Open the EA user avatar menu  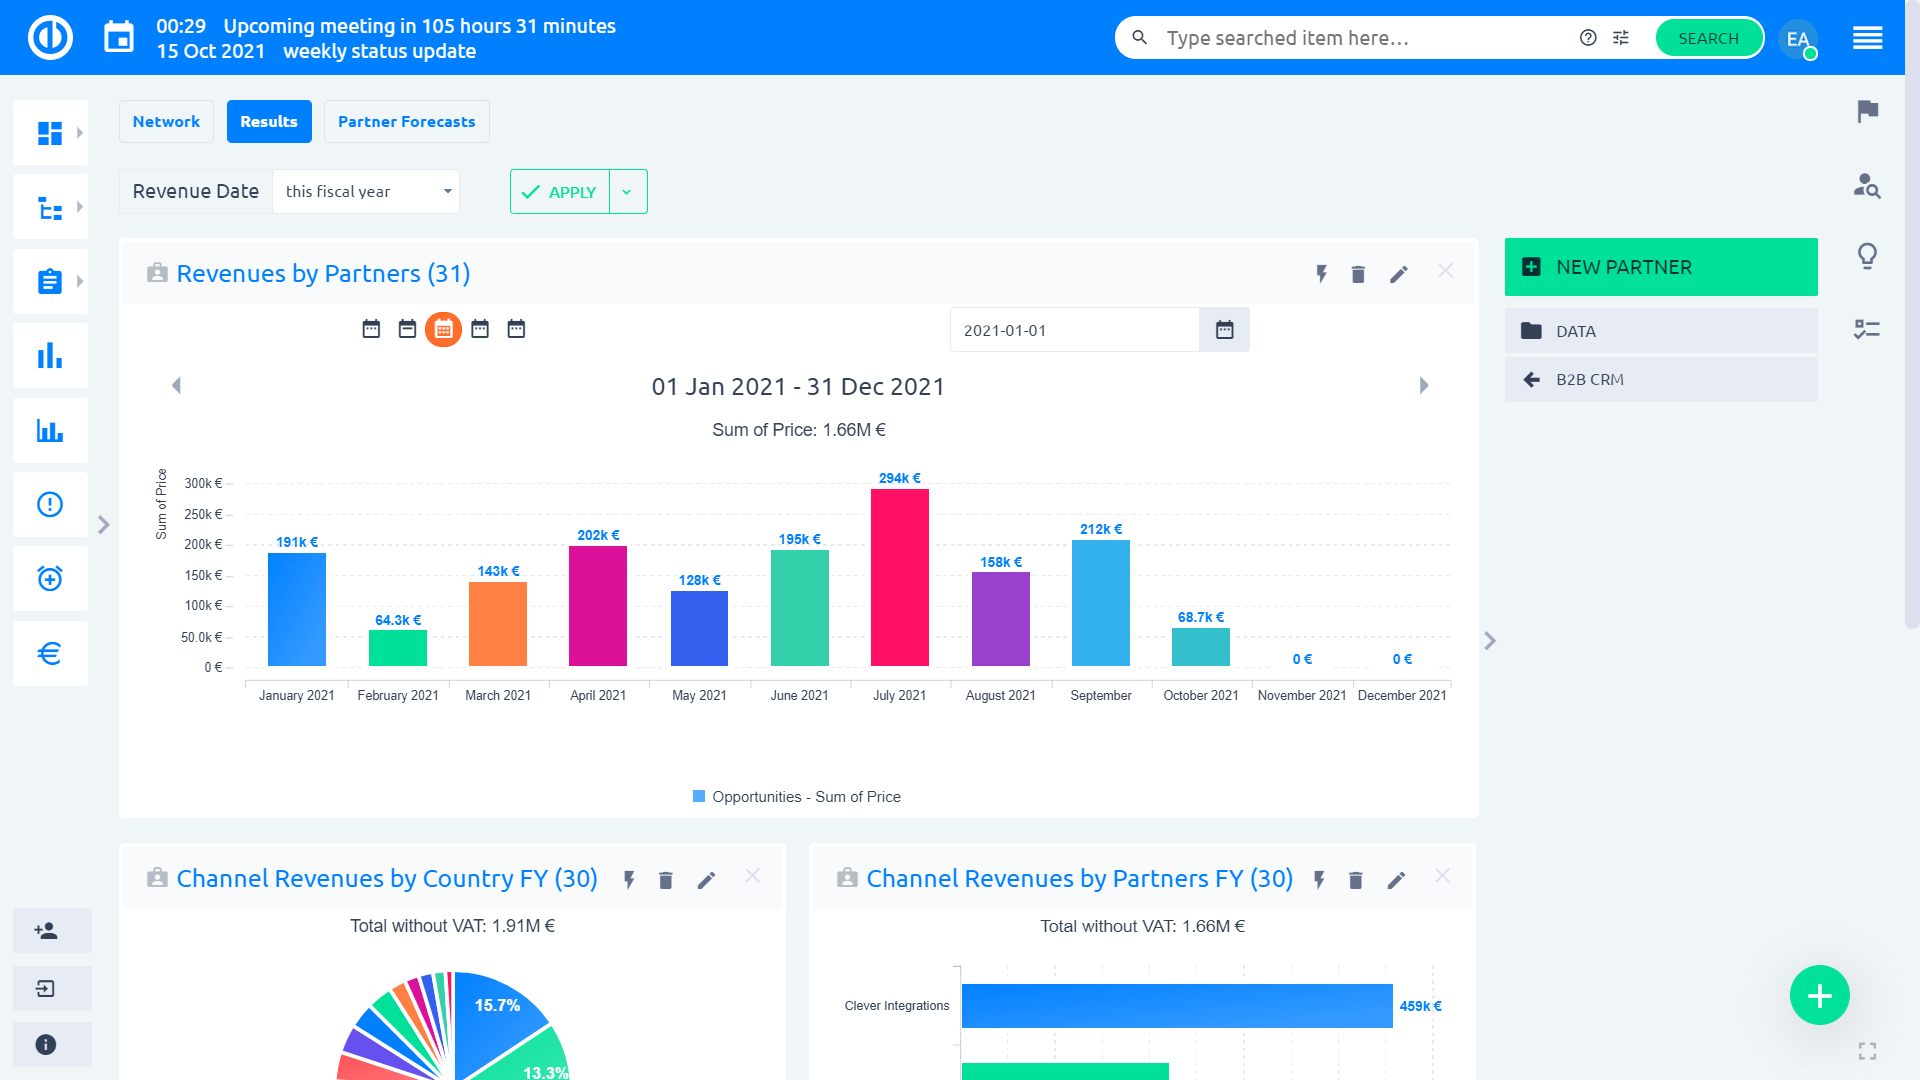pyautogui.click(x=1798, y=39)
